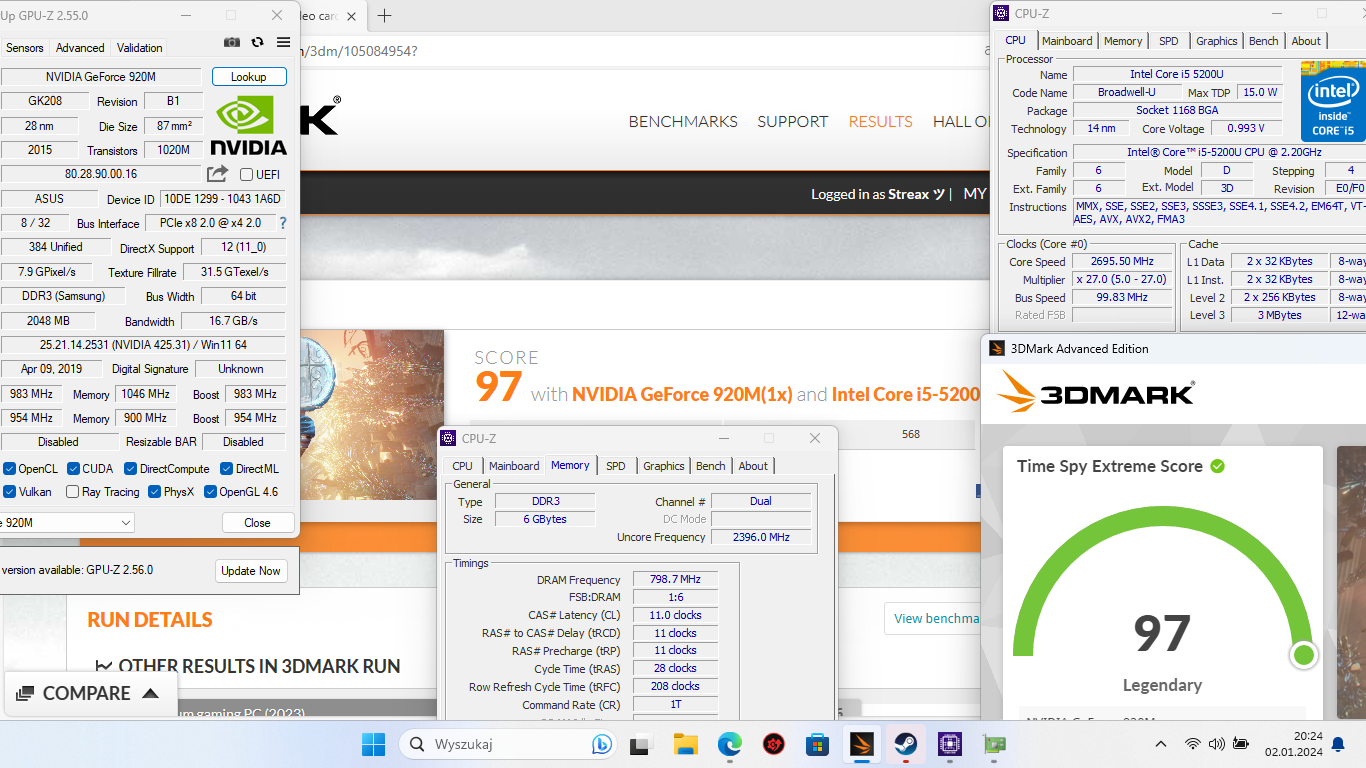Open About tab in top CPU-Z window
This screenshot has height=768, width=1366.
click(1306, 41)
